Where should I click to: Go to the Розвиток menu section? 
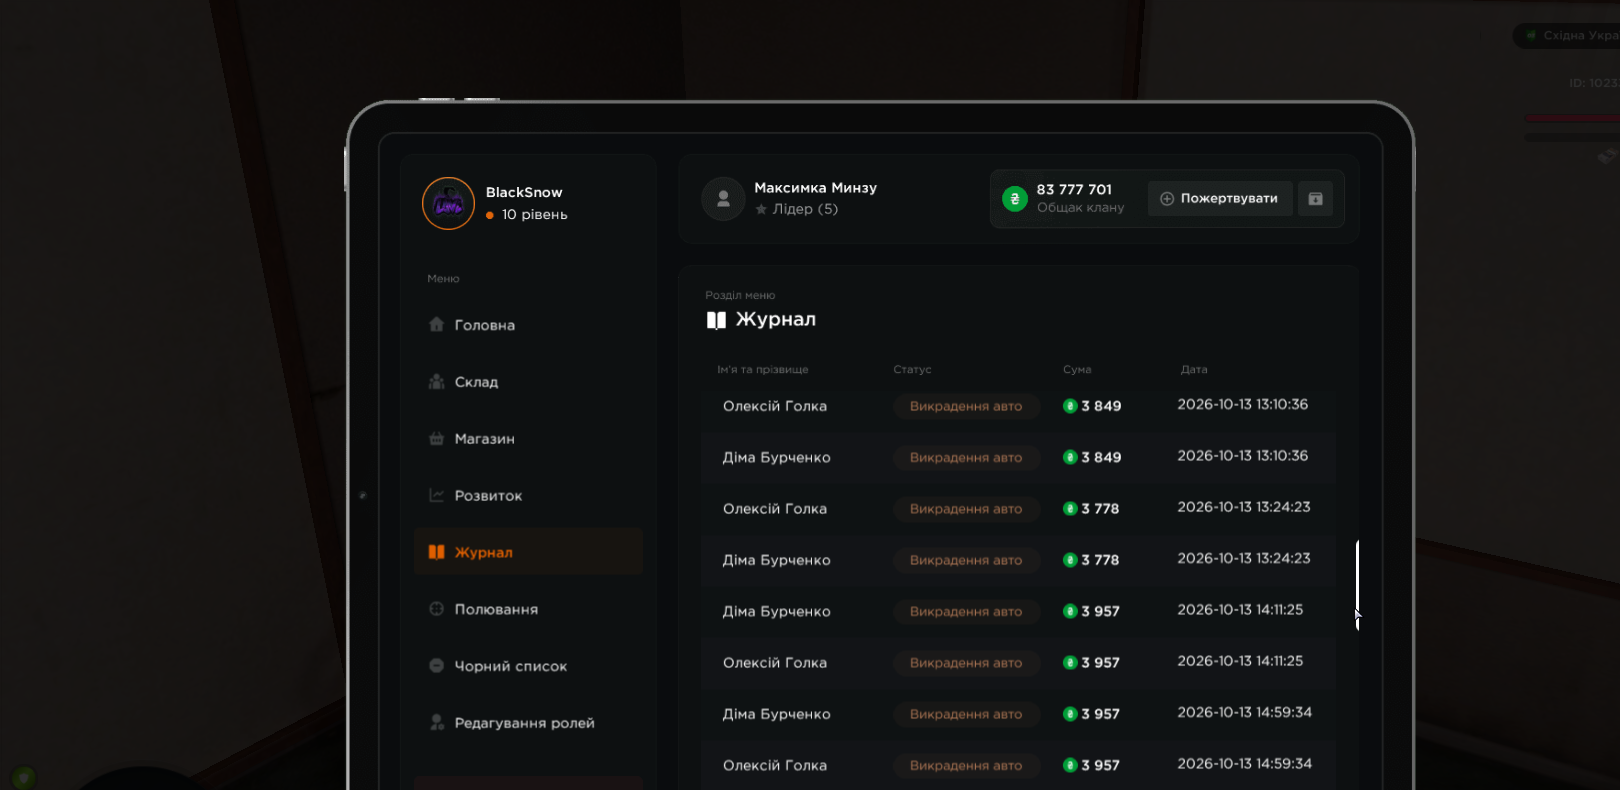(528, 495)
